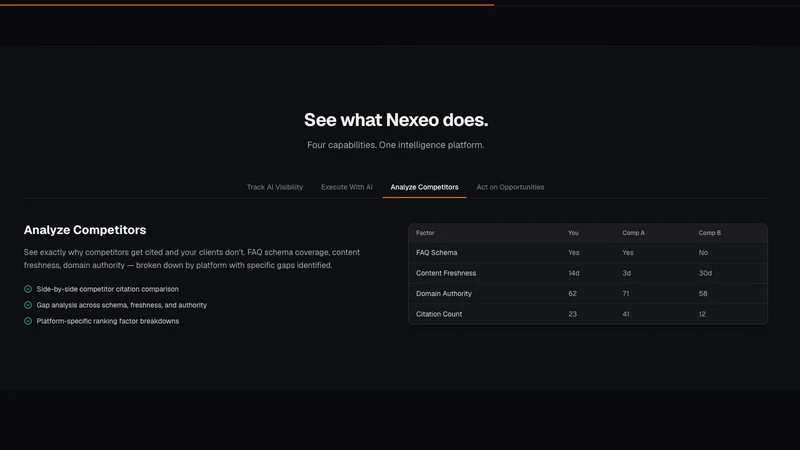800x450 pixels.
Task: Click the 'Comp B' column header
Action: (x=710, y=233)
